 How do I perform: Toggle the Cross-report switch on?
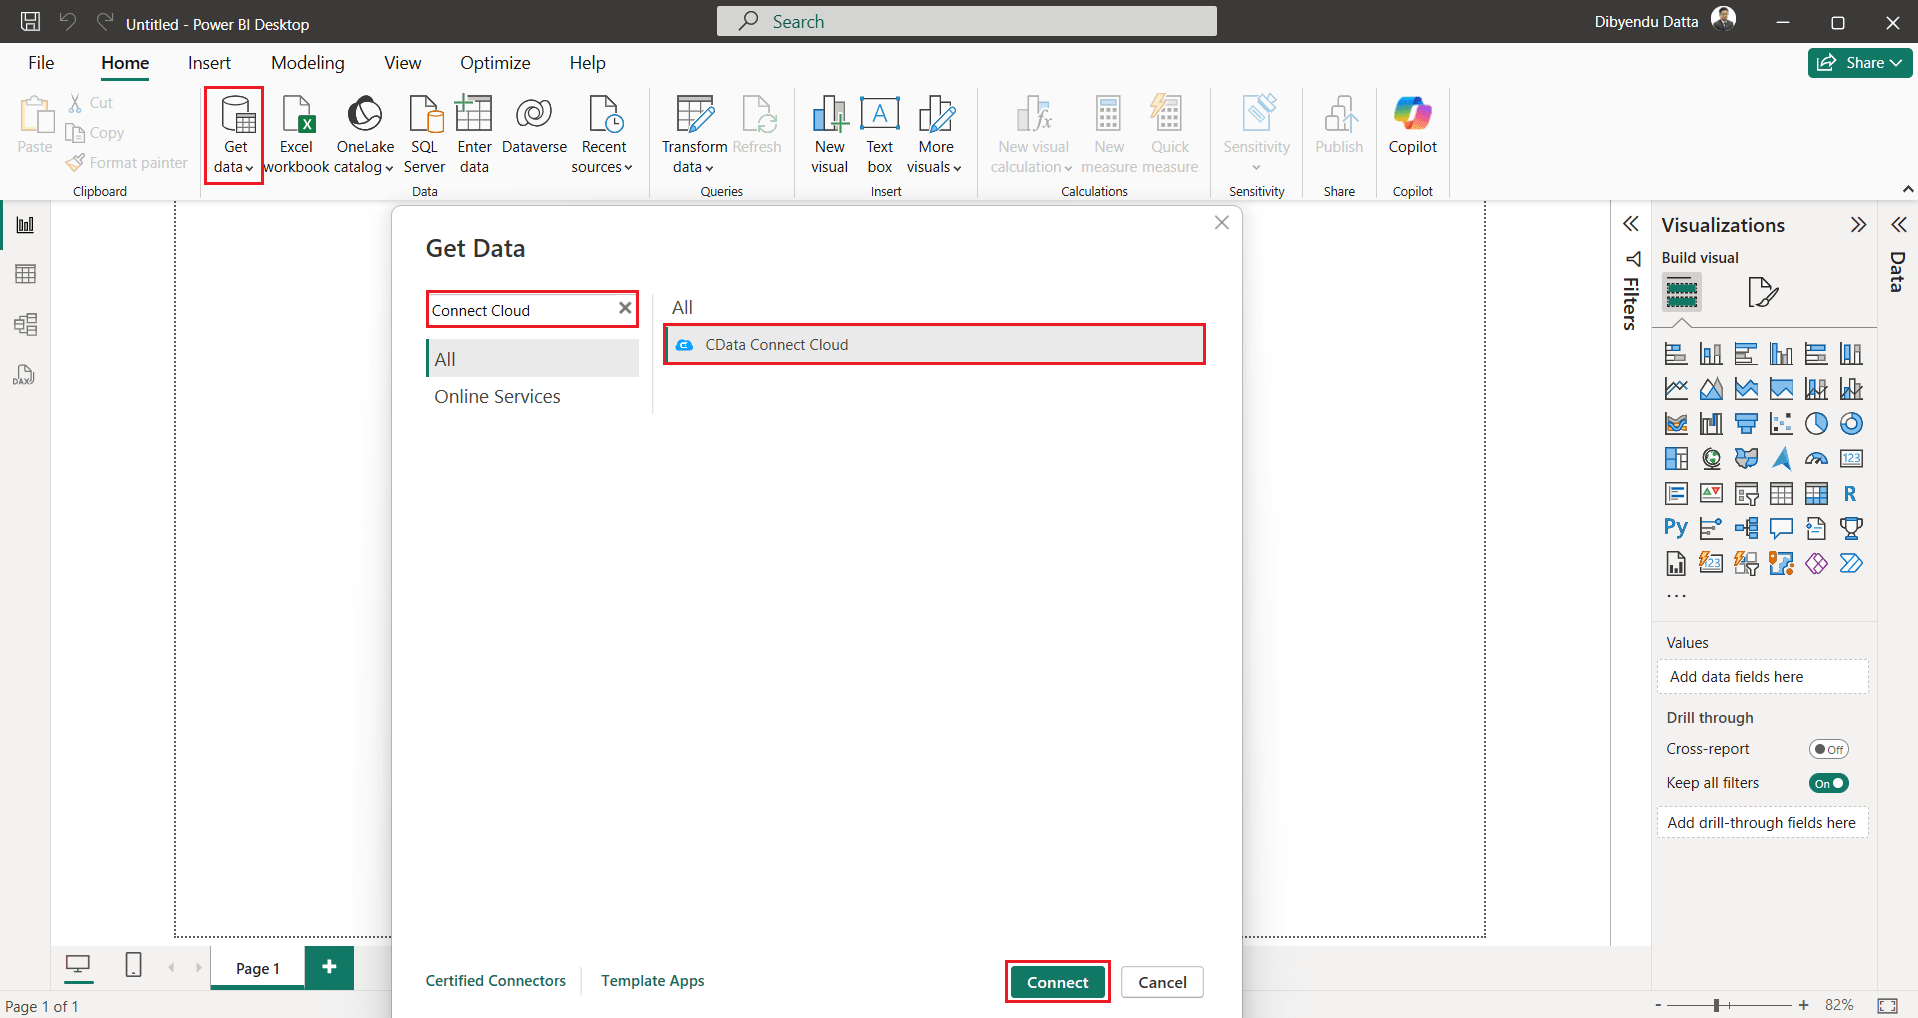pos(1828,749)
